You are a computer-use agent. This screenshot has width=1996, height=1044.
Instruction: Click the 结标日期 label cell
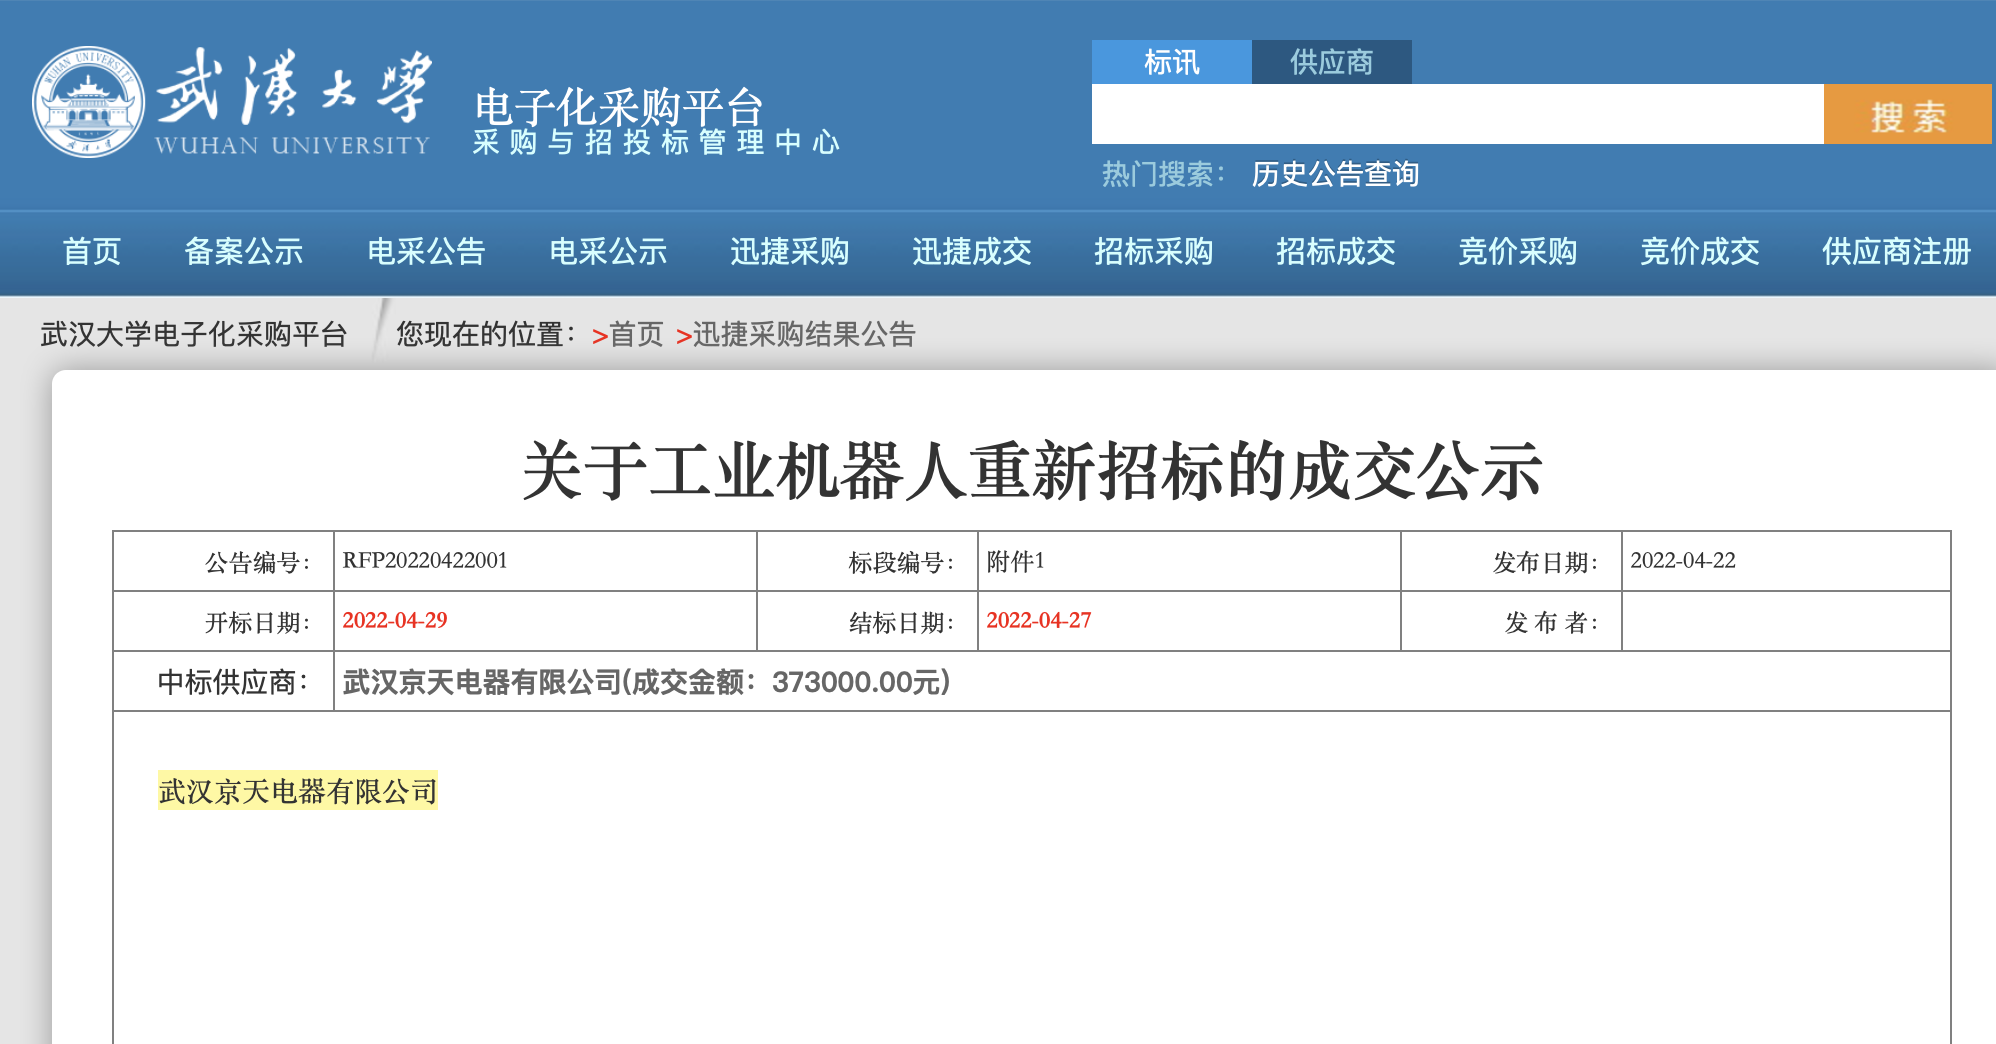(868, 622)
